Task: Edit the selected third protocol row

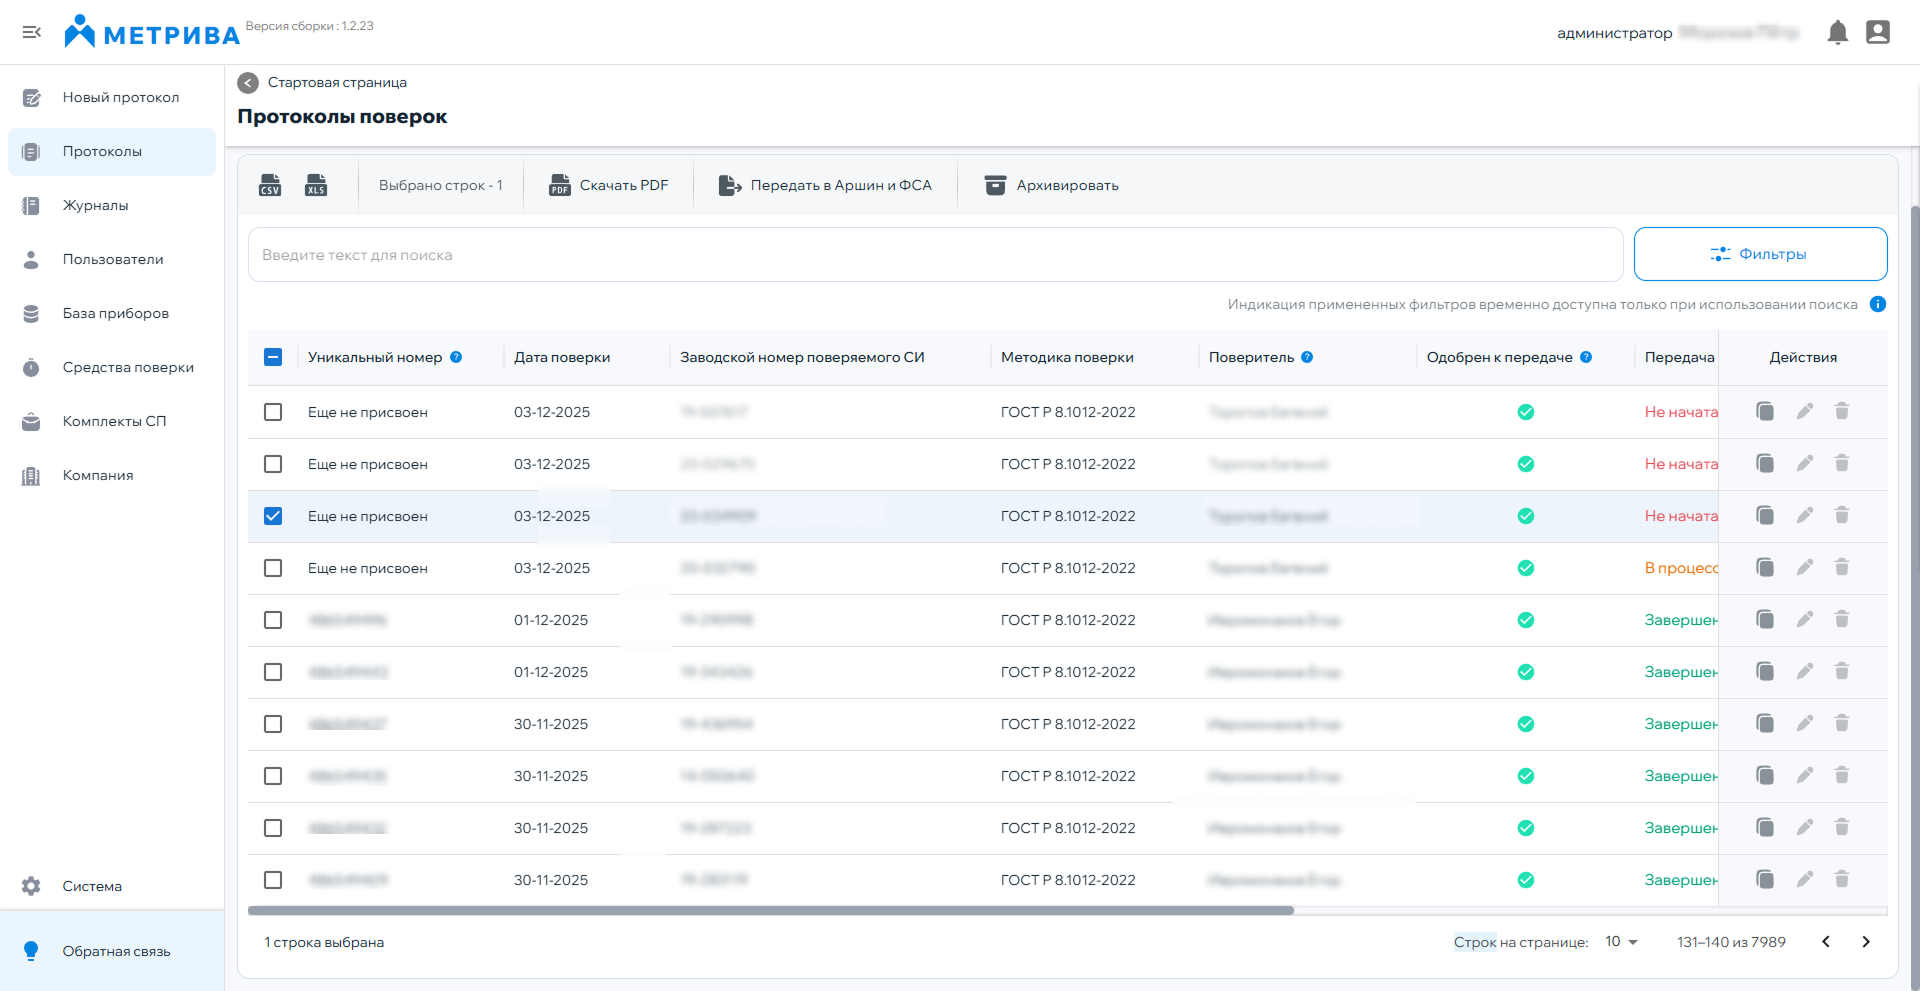Action: 1804,516
